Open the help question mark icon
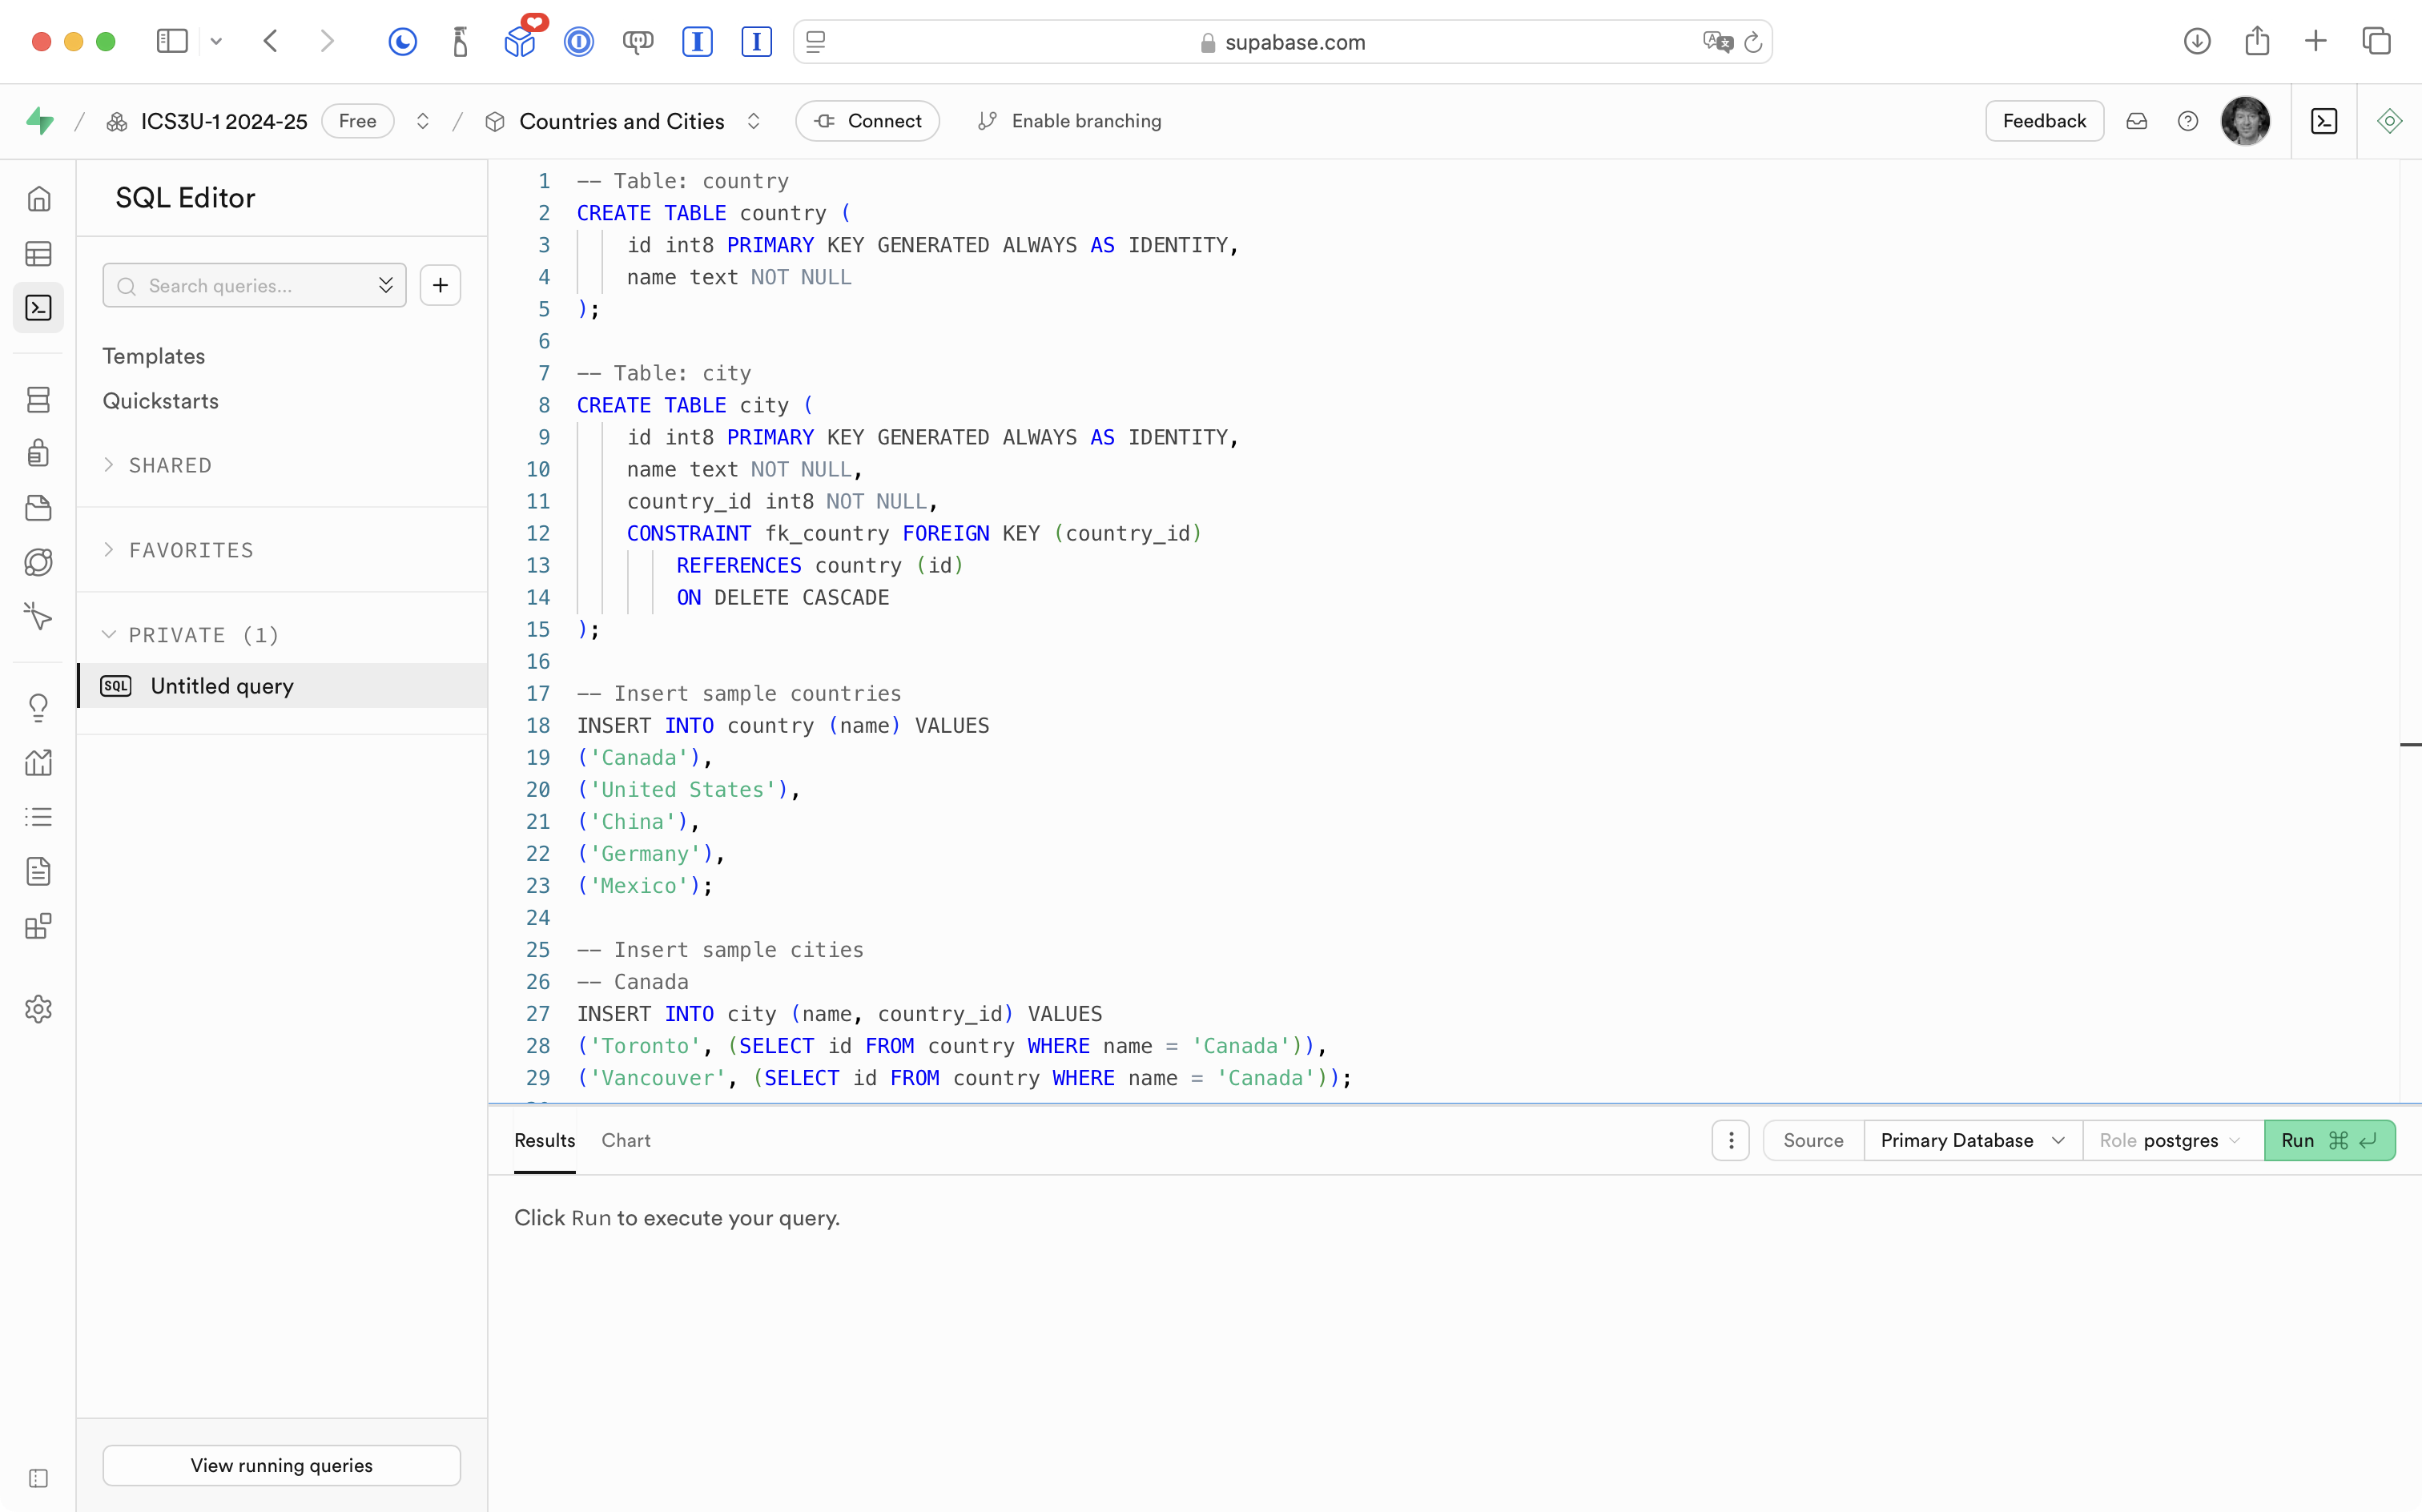Viewport: 2422px width, 1512px height. (x=2188, y=121)
